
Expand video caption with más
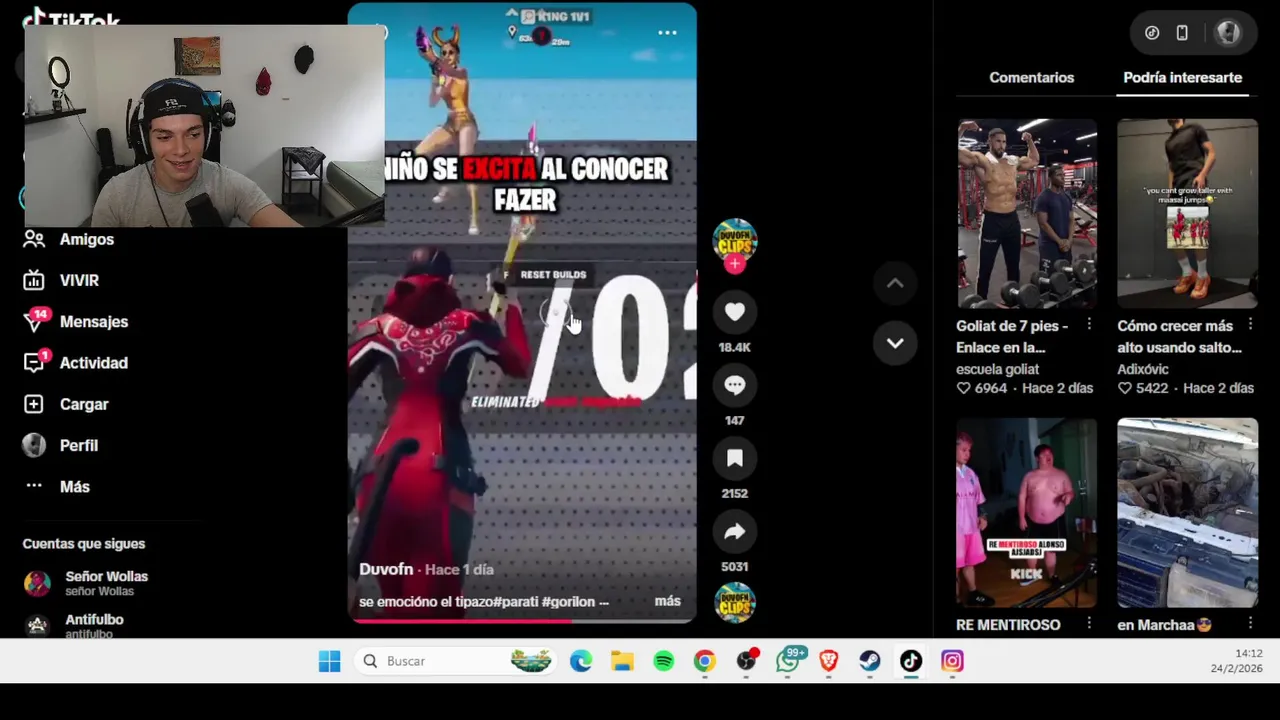pyautogui.click(x=667, y=601)
